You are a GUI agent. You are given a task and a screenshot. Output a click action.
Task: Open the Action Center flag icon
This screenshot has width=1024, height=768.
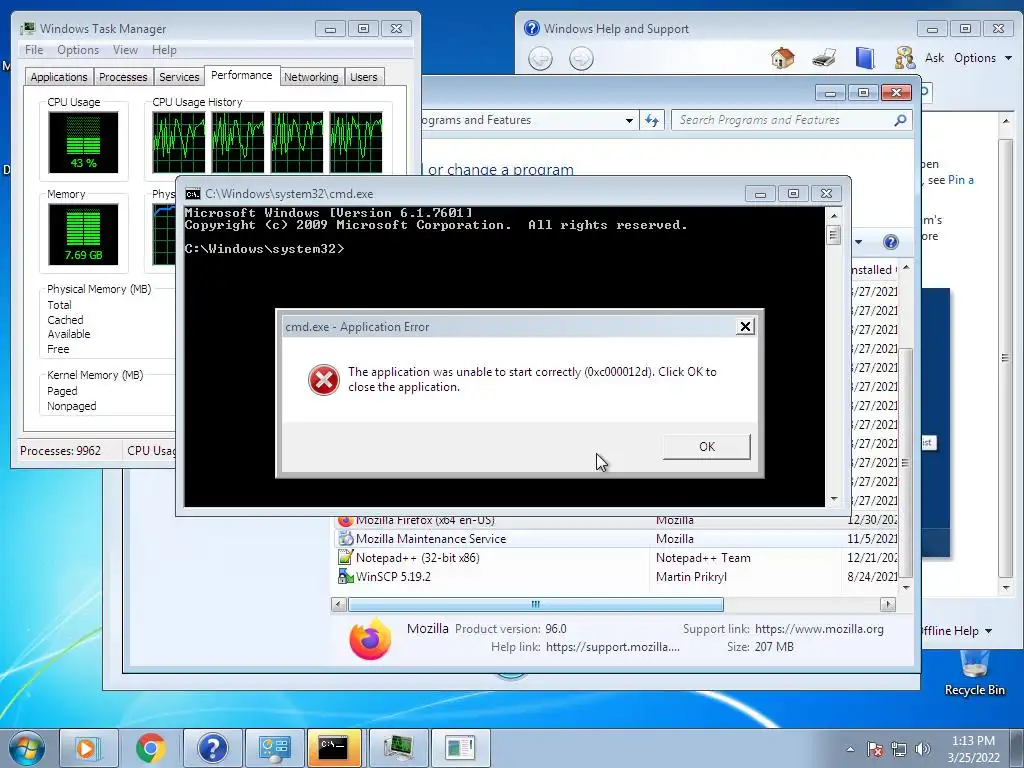(x=875, y=749)
